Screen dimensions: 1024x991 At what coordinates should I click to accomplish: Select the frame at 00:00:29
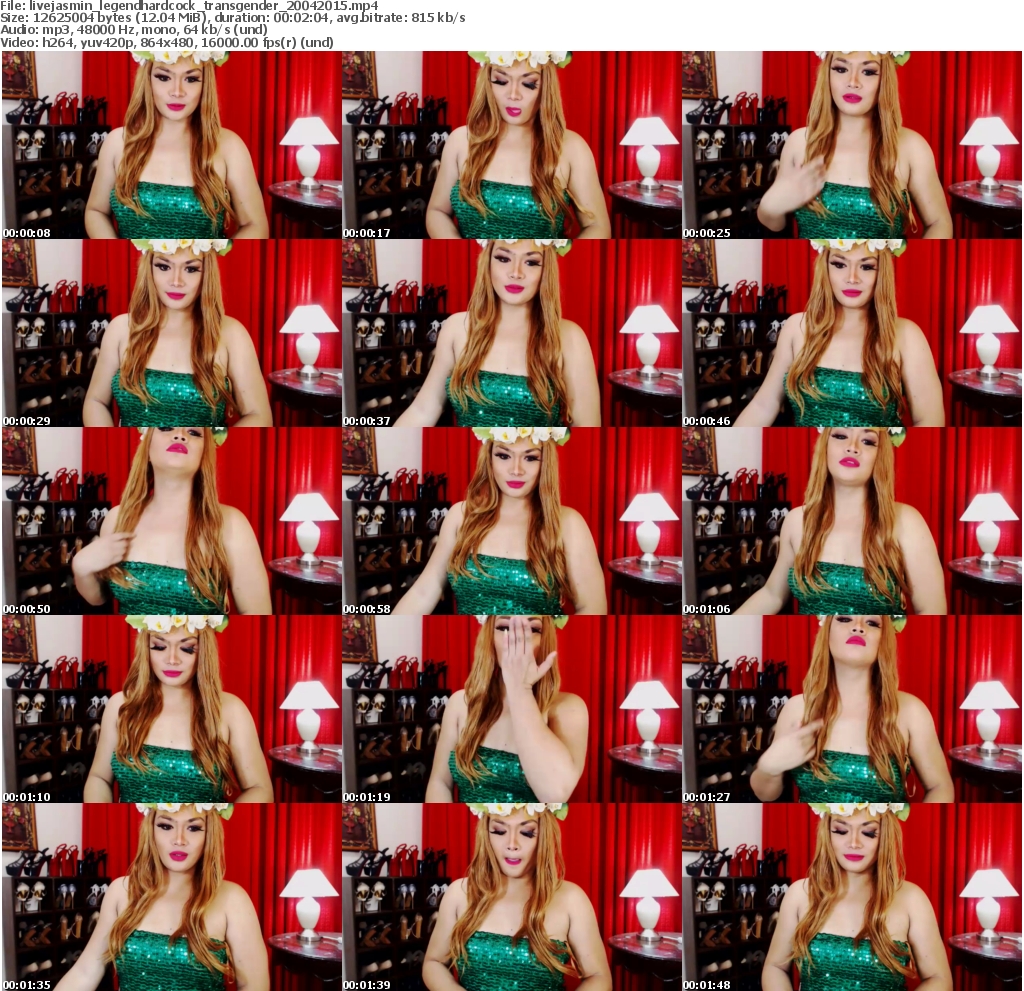(x=172, y=333)
